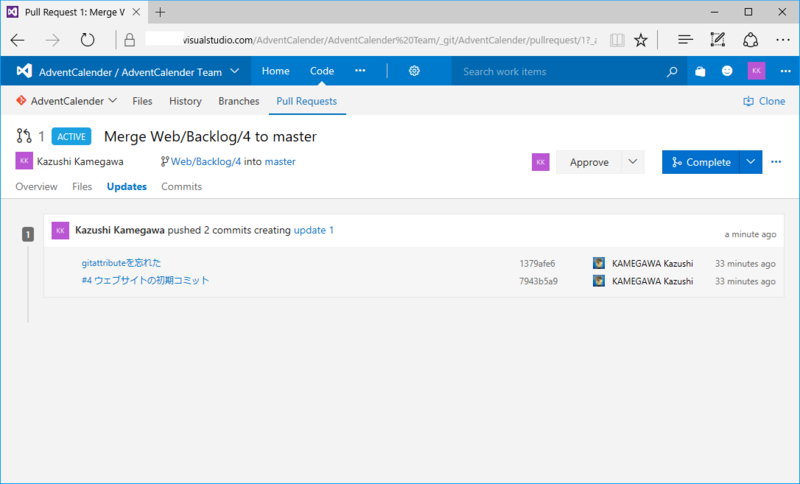
Task: Switch to the pull request Overview tab
Action: [36, 187]
